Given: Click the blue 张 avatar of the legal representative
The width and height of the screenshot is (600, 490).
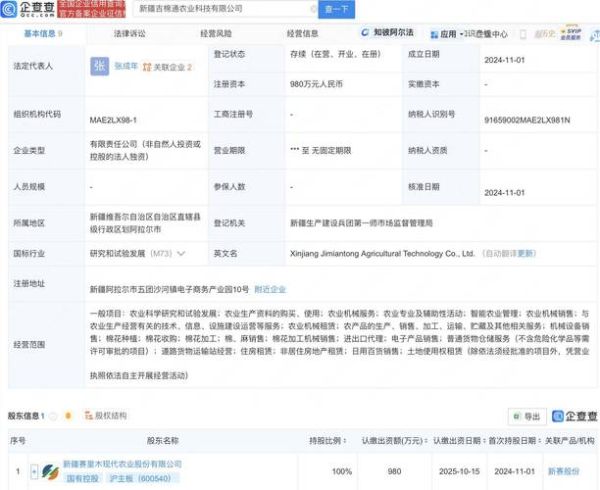Looking at the screenshot, I should [99, 66].
